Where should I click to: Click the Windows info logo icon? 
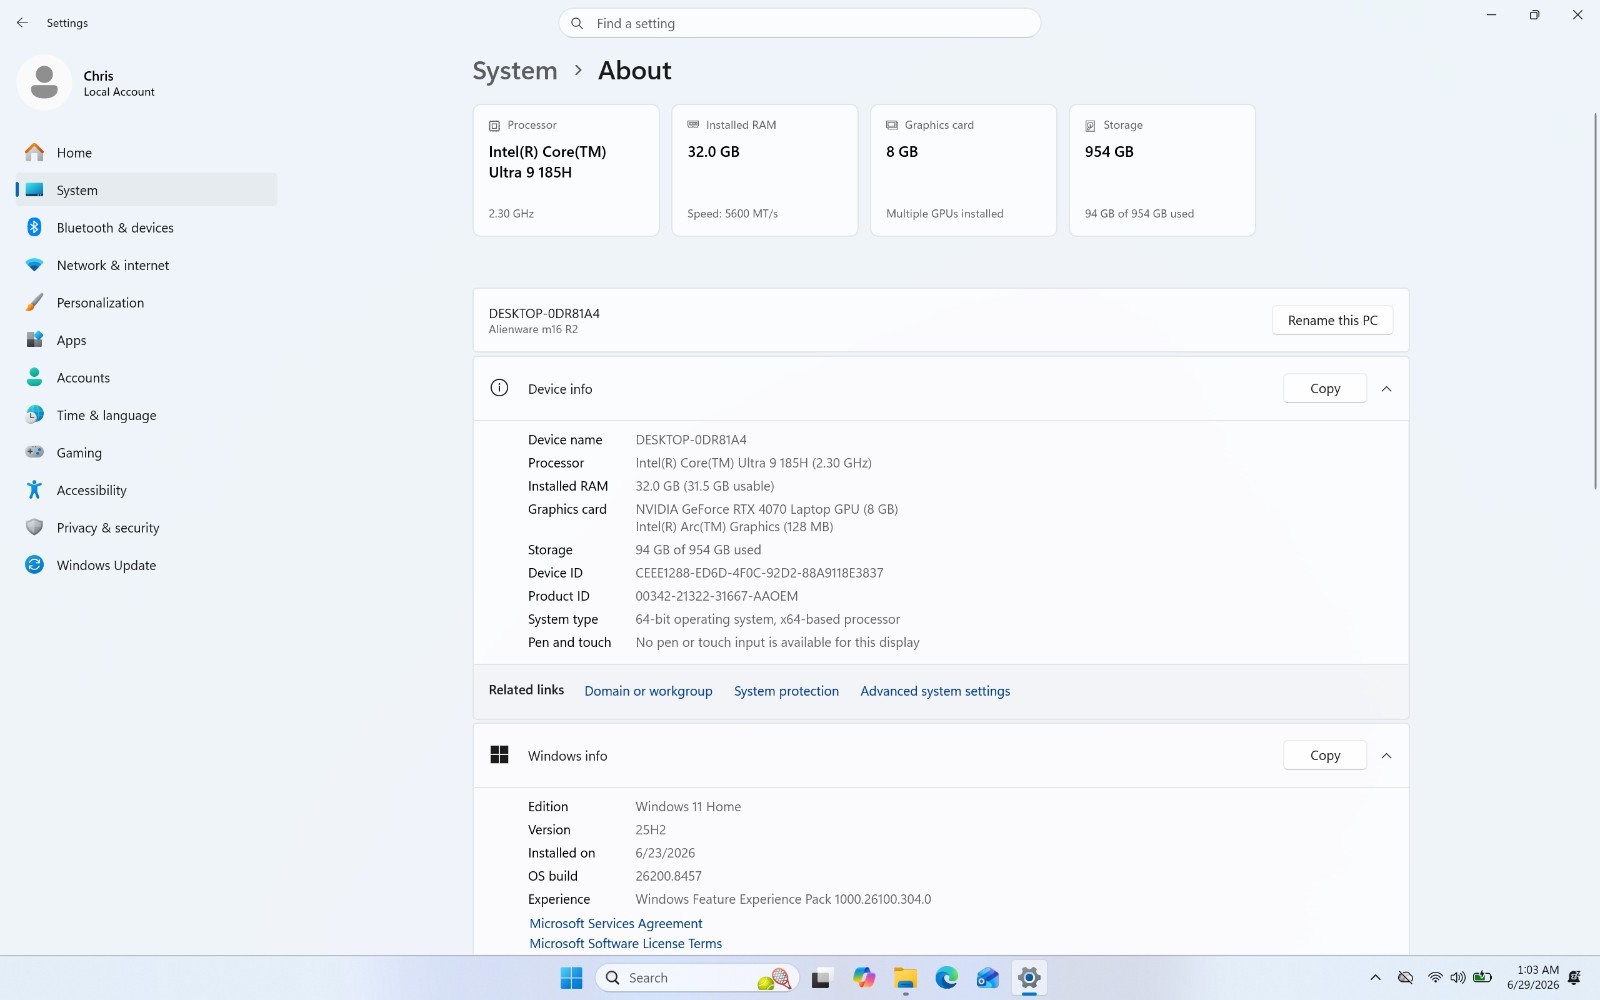click(499, 755)
